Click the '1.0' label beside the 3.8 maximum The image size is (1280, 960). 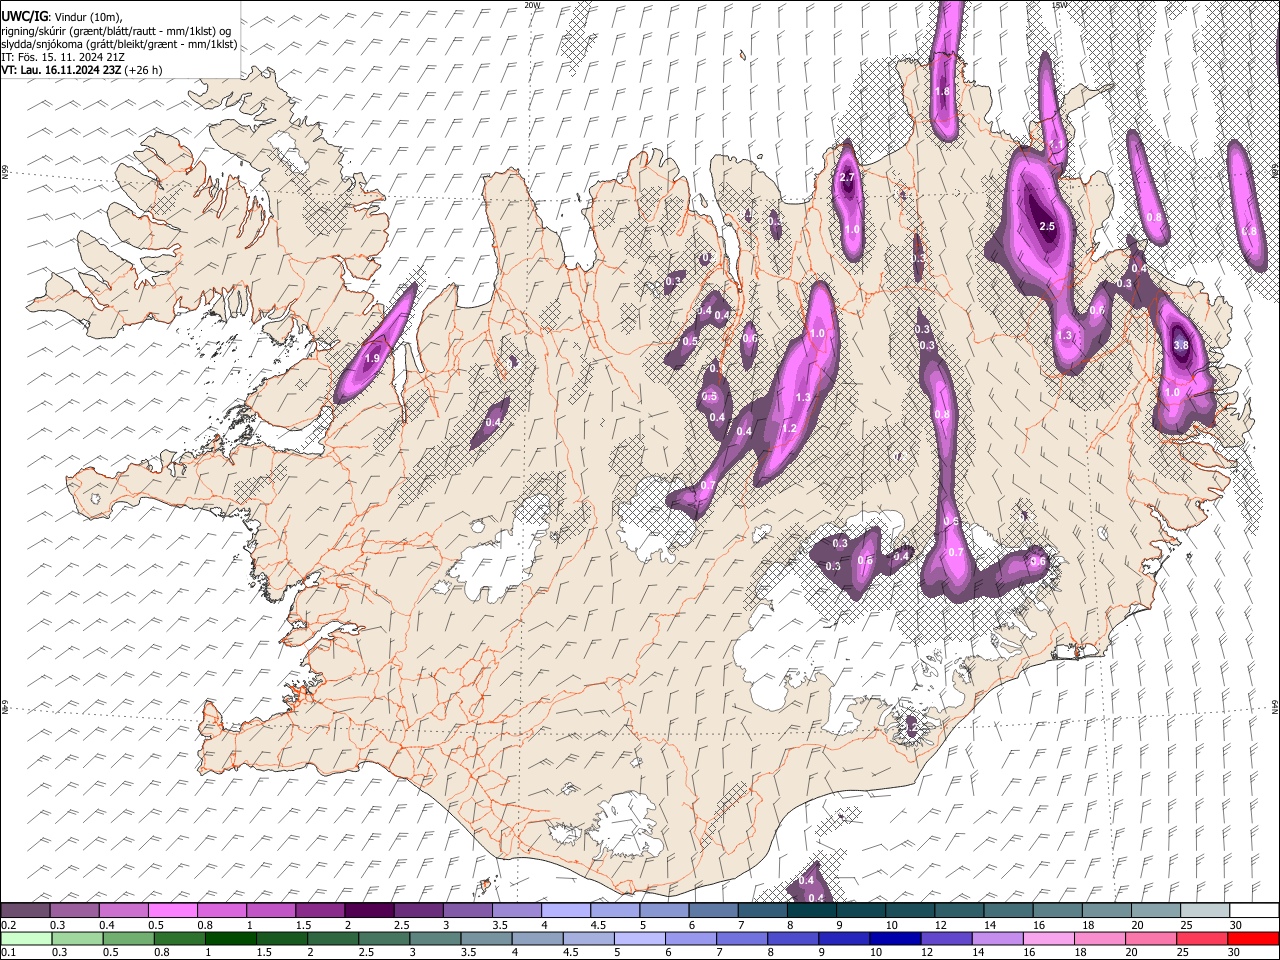(x=1172, y=393)
